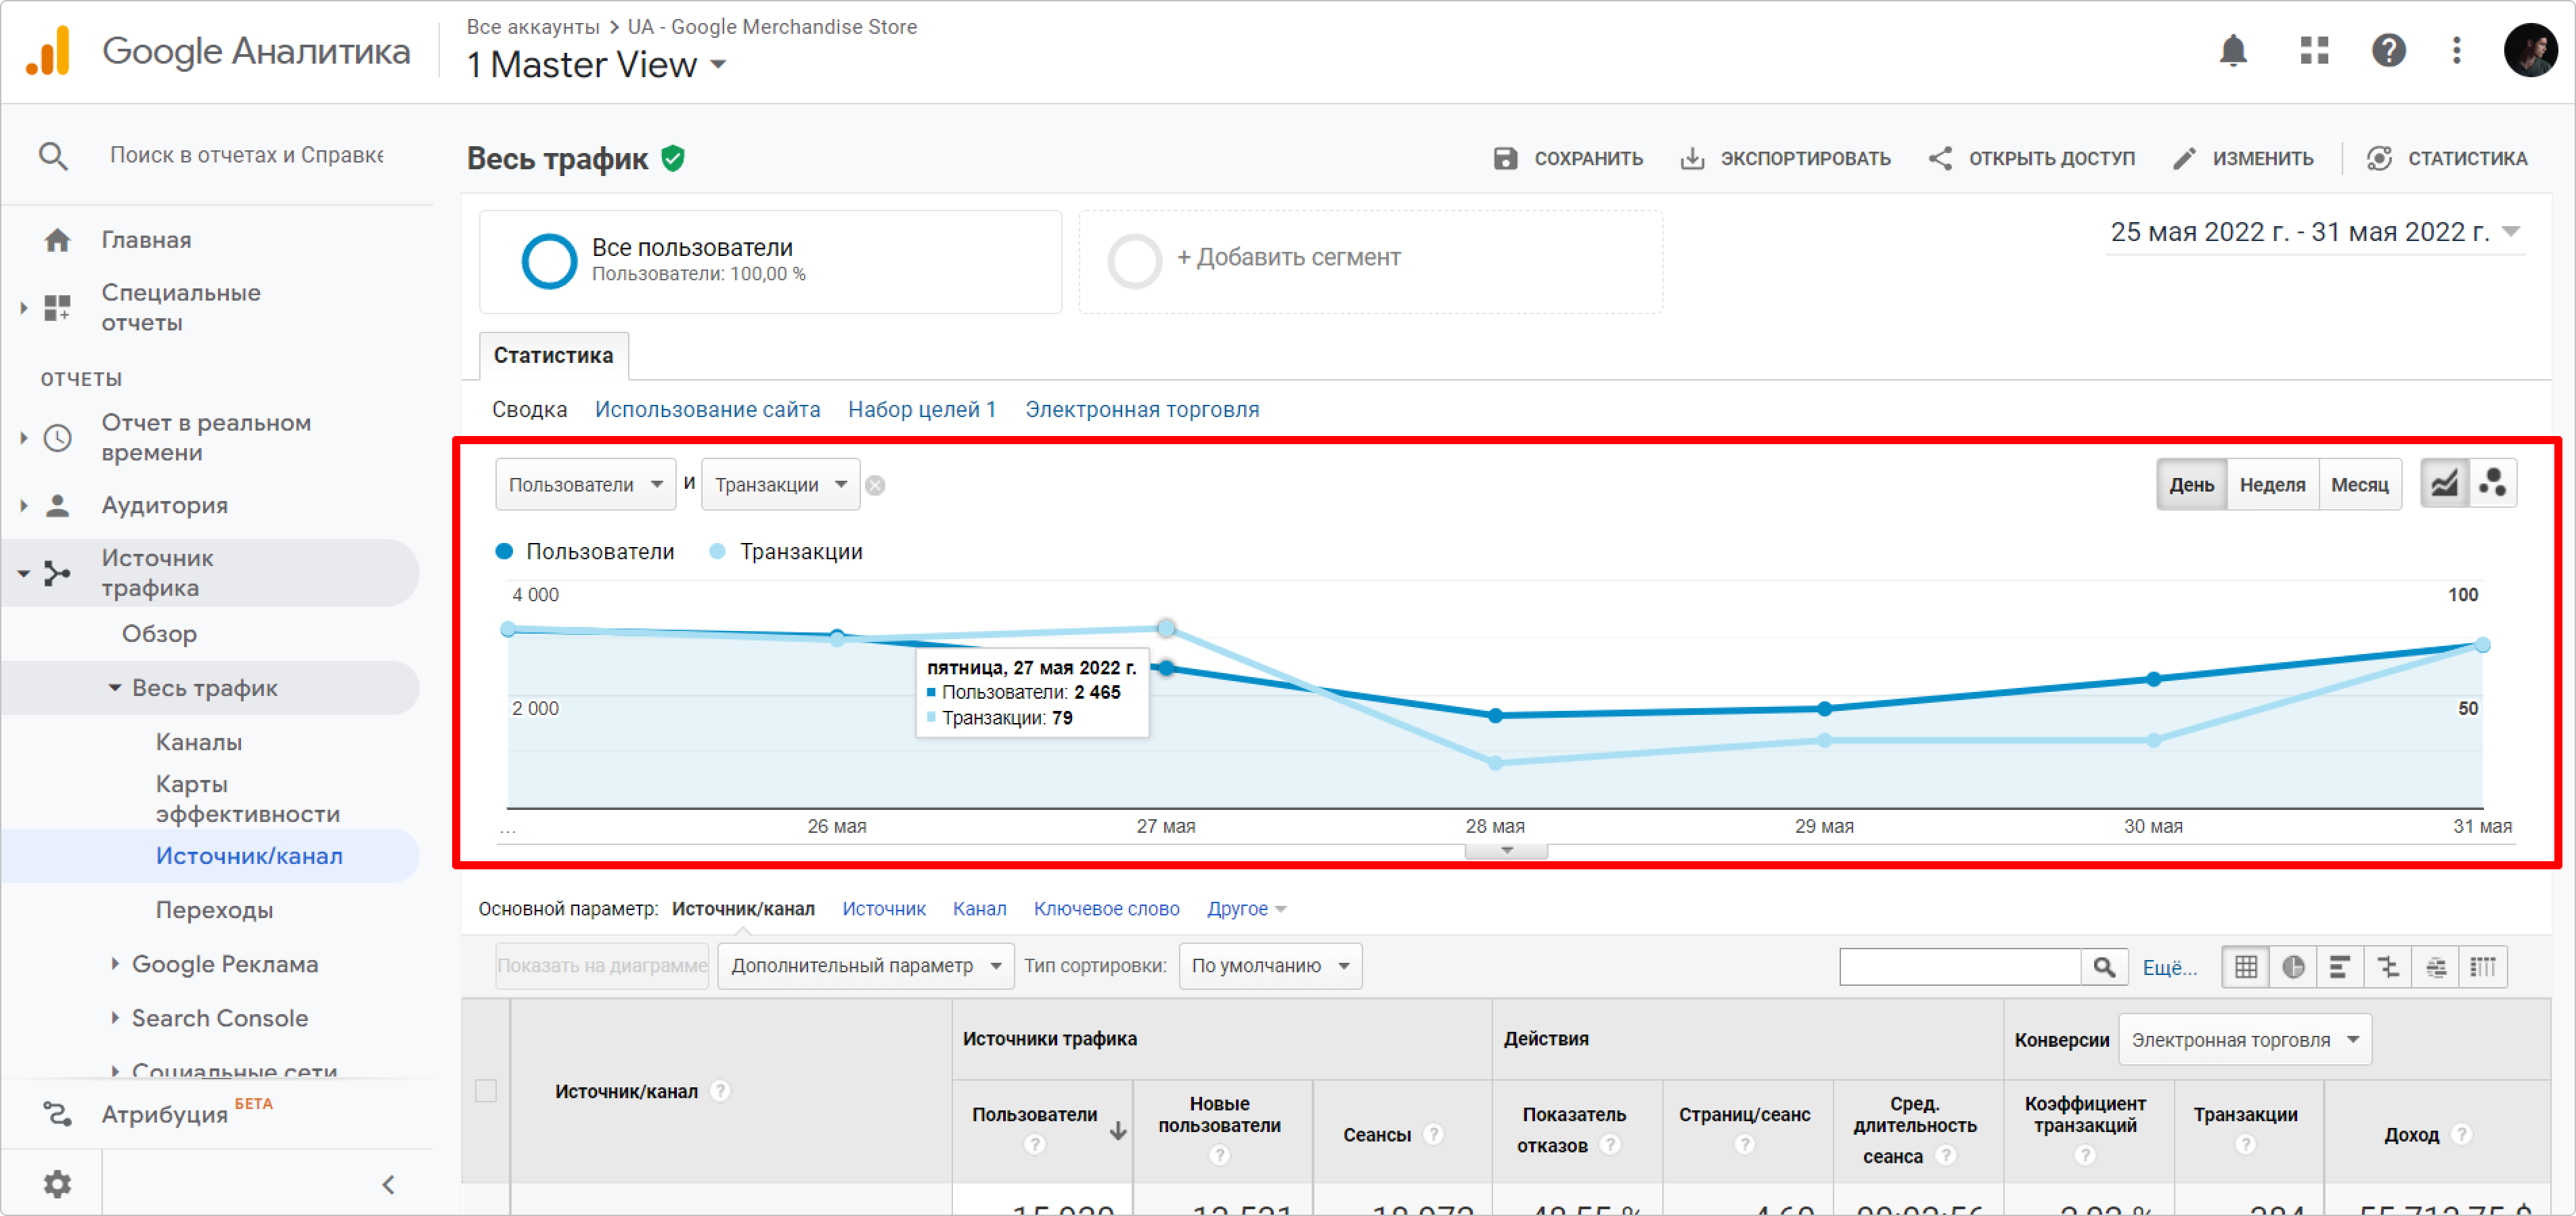The image size is (2576, 1216).
Task: Select the pie chart table view icon
Action: [2293, 967]
